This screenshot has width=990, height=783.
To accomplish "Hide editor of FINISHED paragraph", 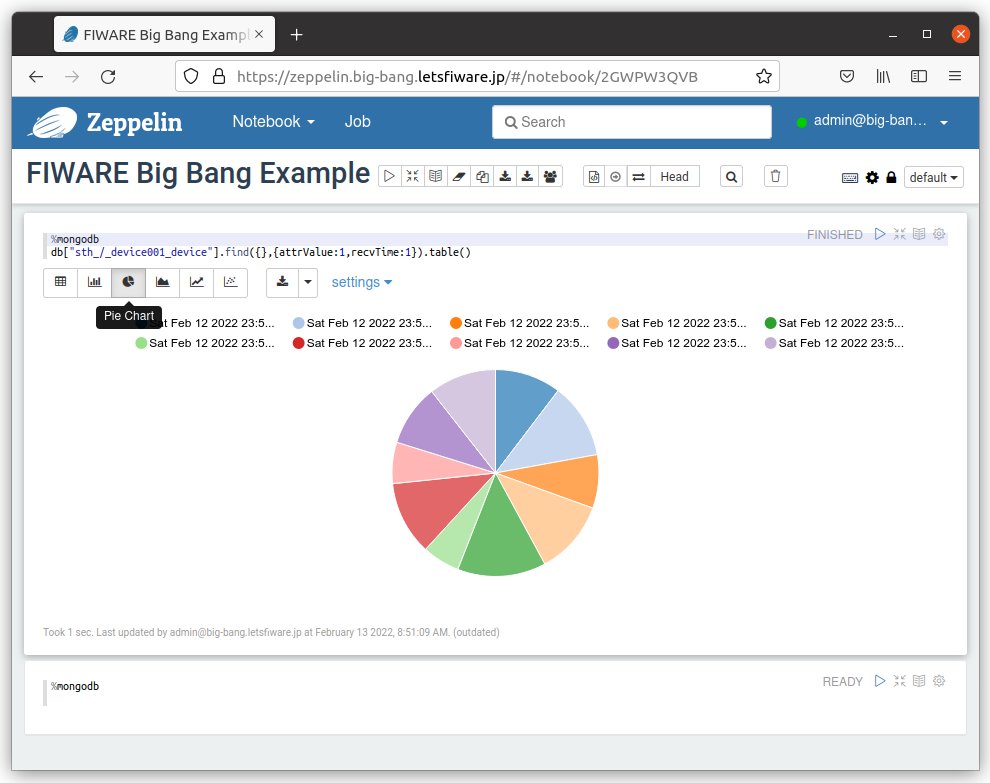I will pyautogui.click(x=900, y=234).
